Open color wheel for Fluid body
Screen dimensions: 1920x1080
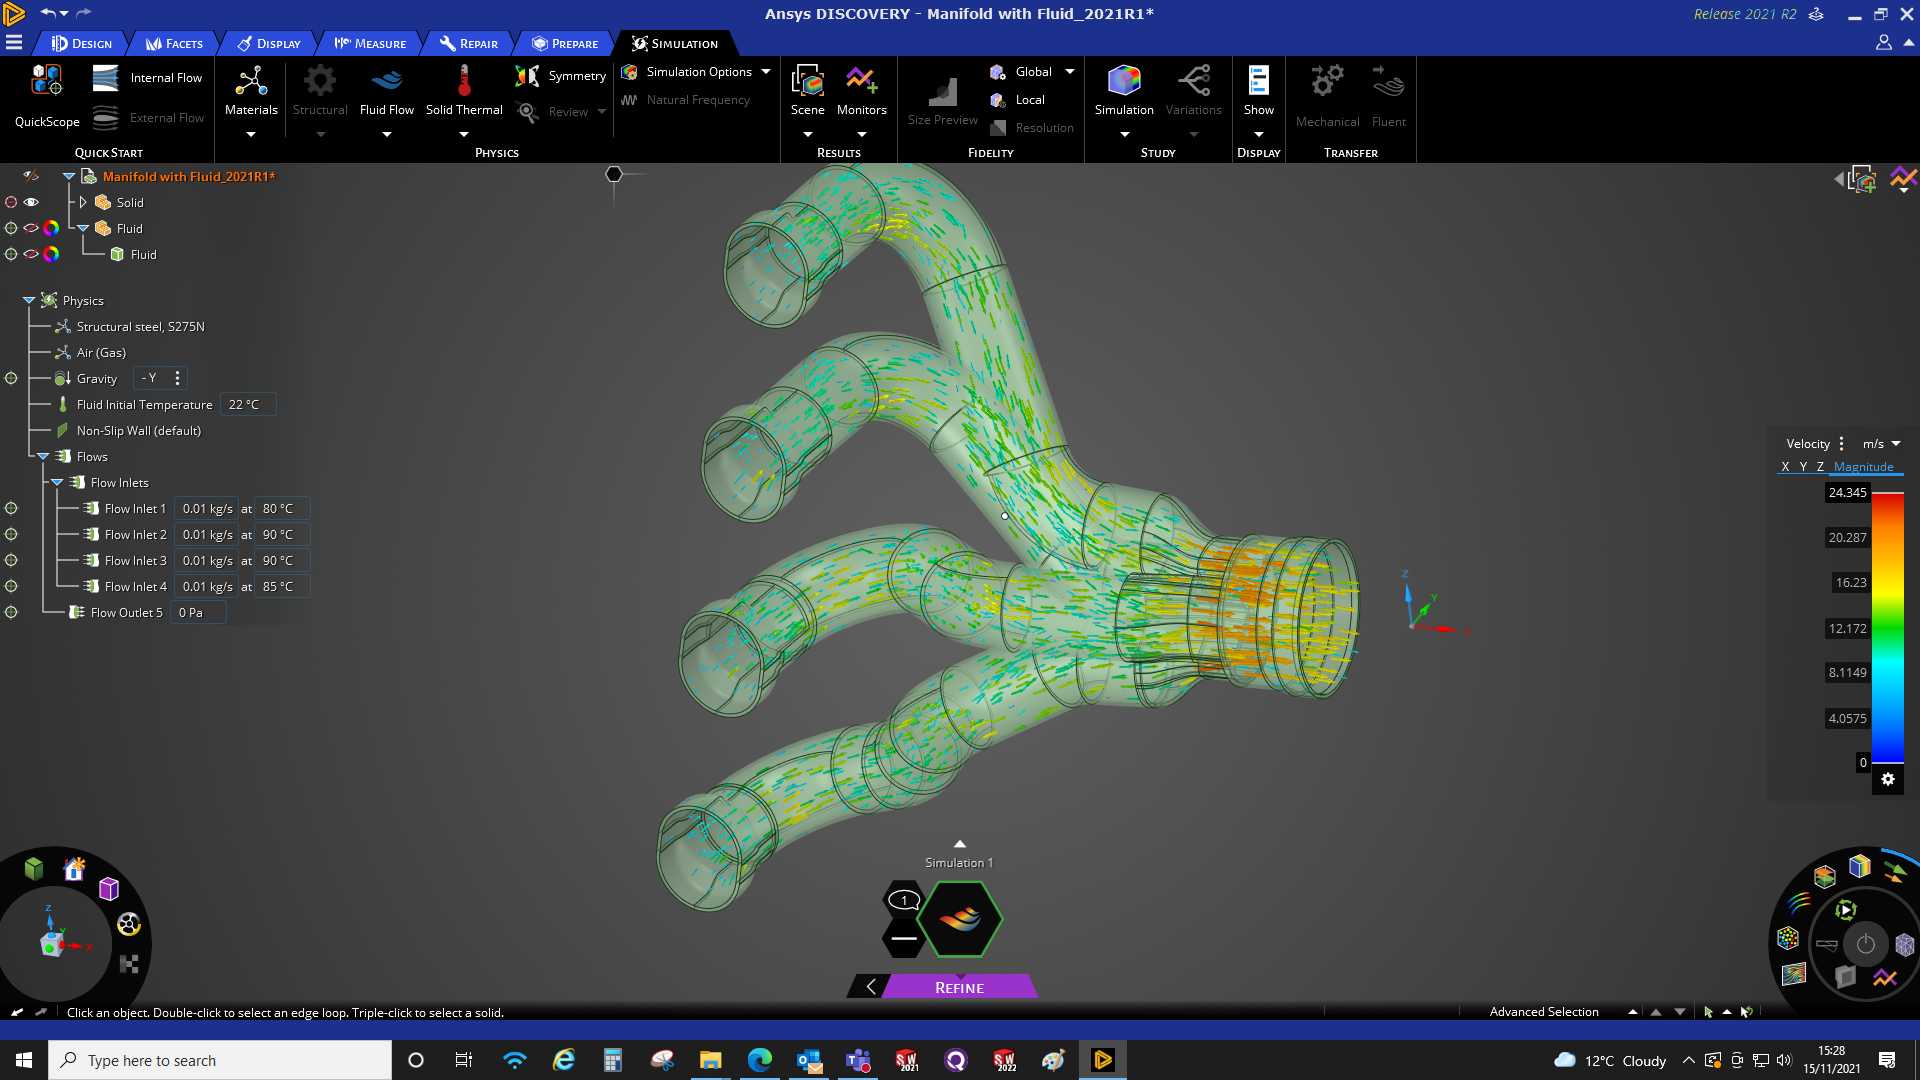[x=51, y=254]
